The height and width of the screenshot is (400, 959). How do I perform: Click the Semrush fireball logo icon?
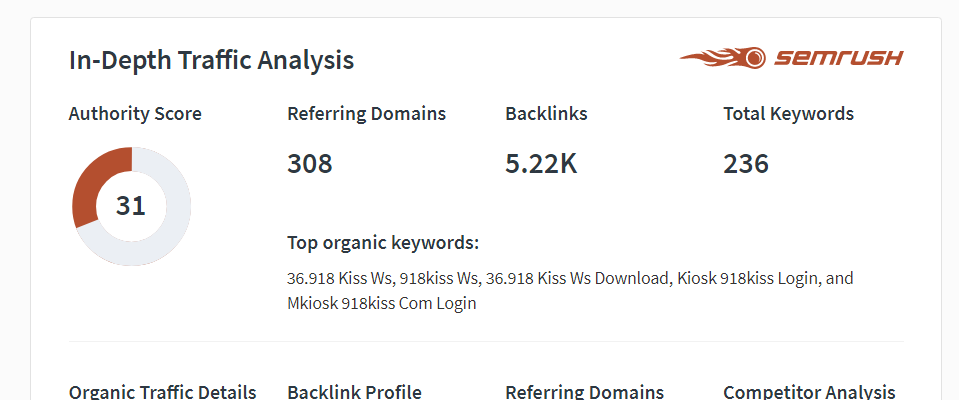(722, 58)
